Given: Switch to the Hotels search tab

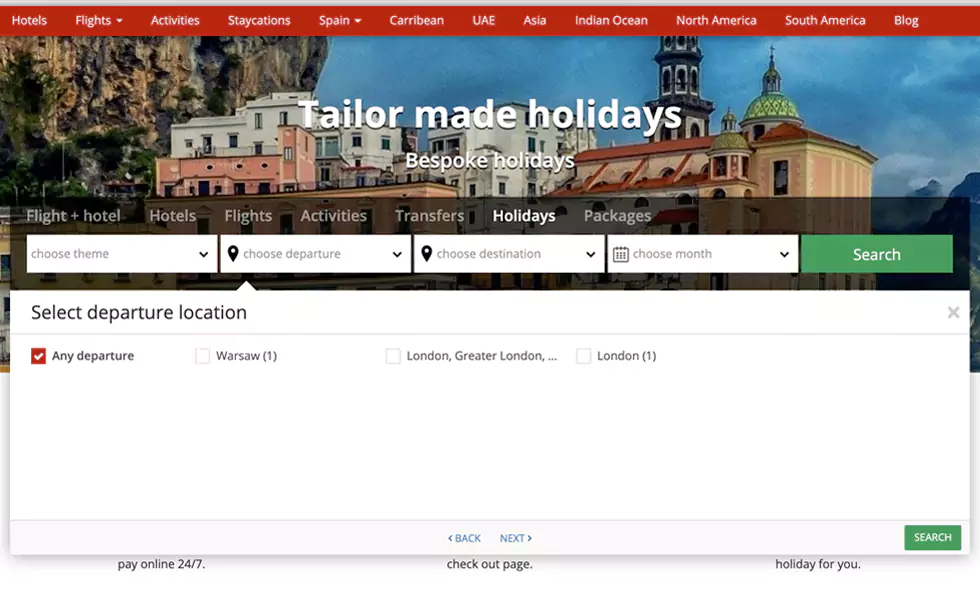Looking at the screenshot, I should (173, 215).
